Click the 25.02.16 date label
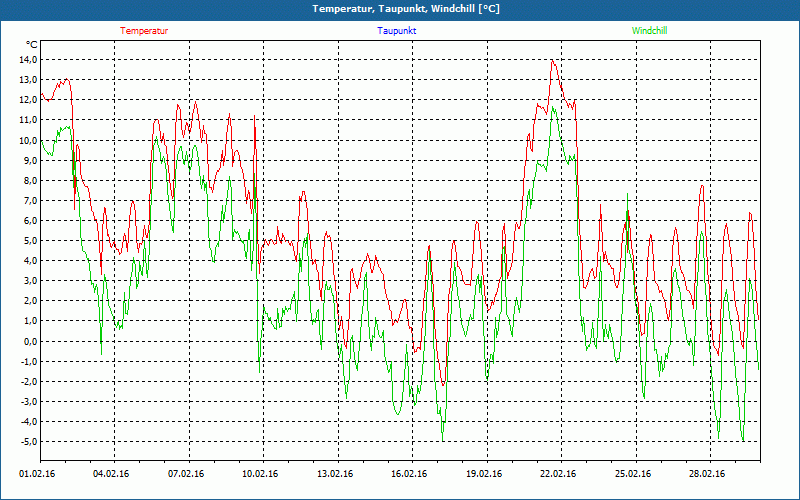 (x=633, y=474)
